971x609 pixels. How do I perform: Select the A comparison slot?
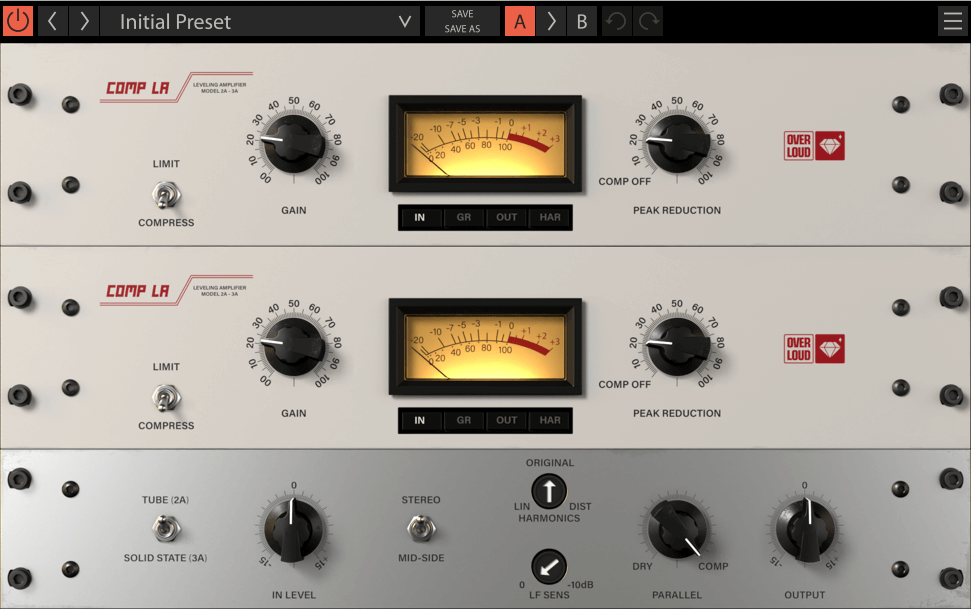(x=520, y=21)
